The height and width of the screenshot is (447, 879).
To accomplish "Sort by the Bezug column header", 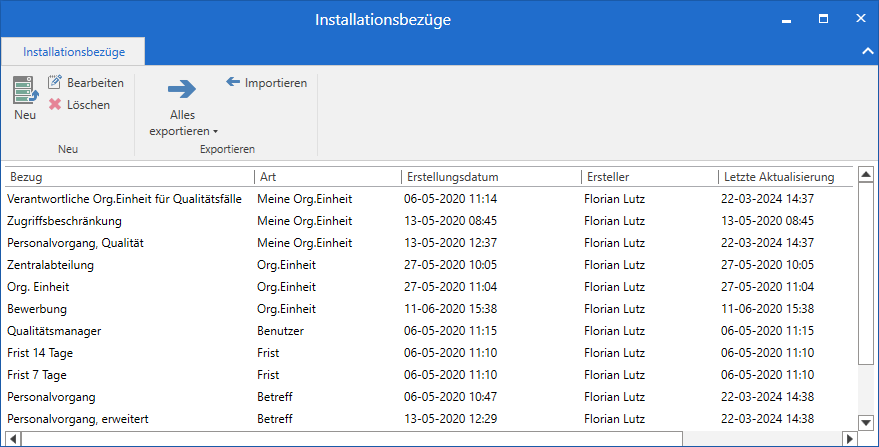I will click(128, 177).
